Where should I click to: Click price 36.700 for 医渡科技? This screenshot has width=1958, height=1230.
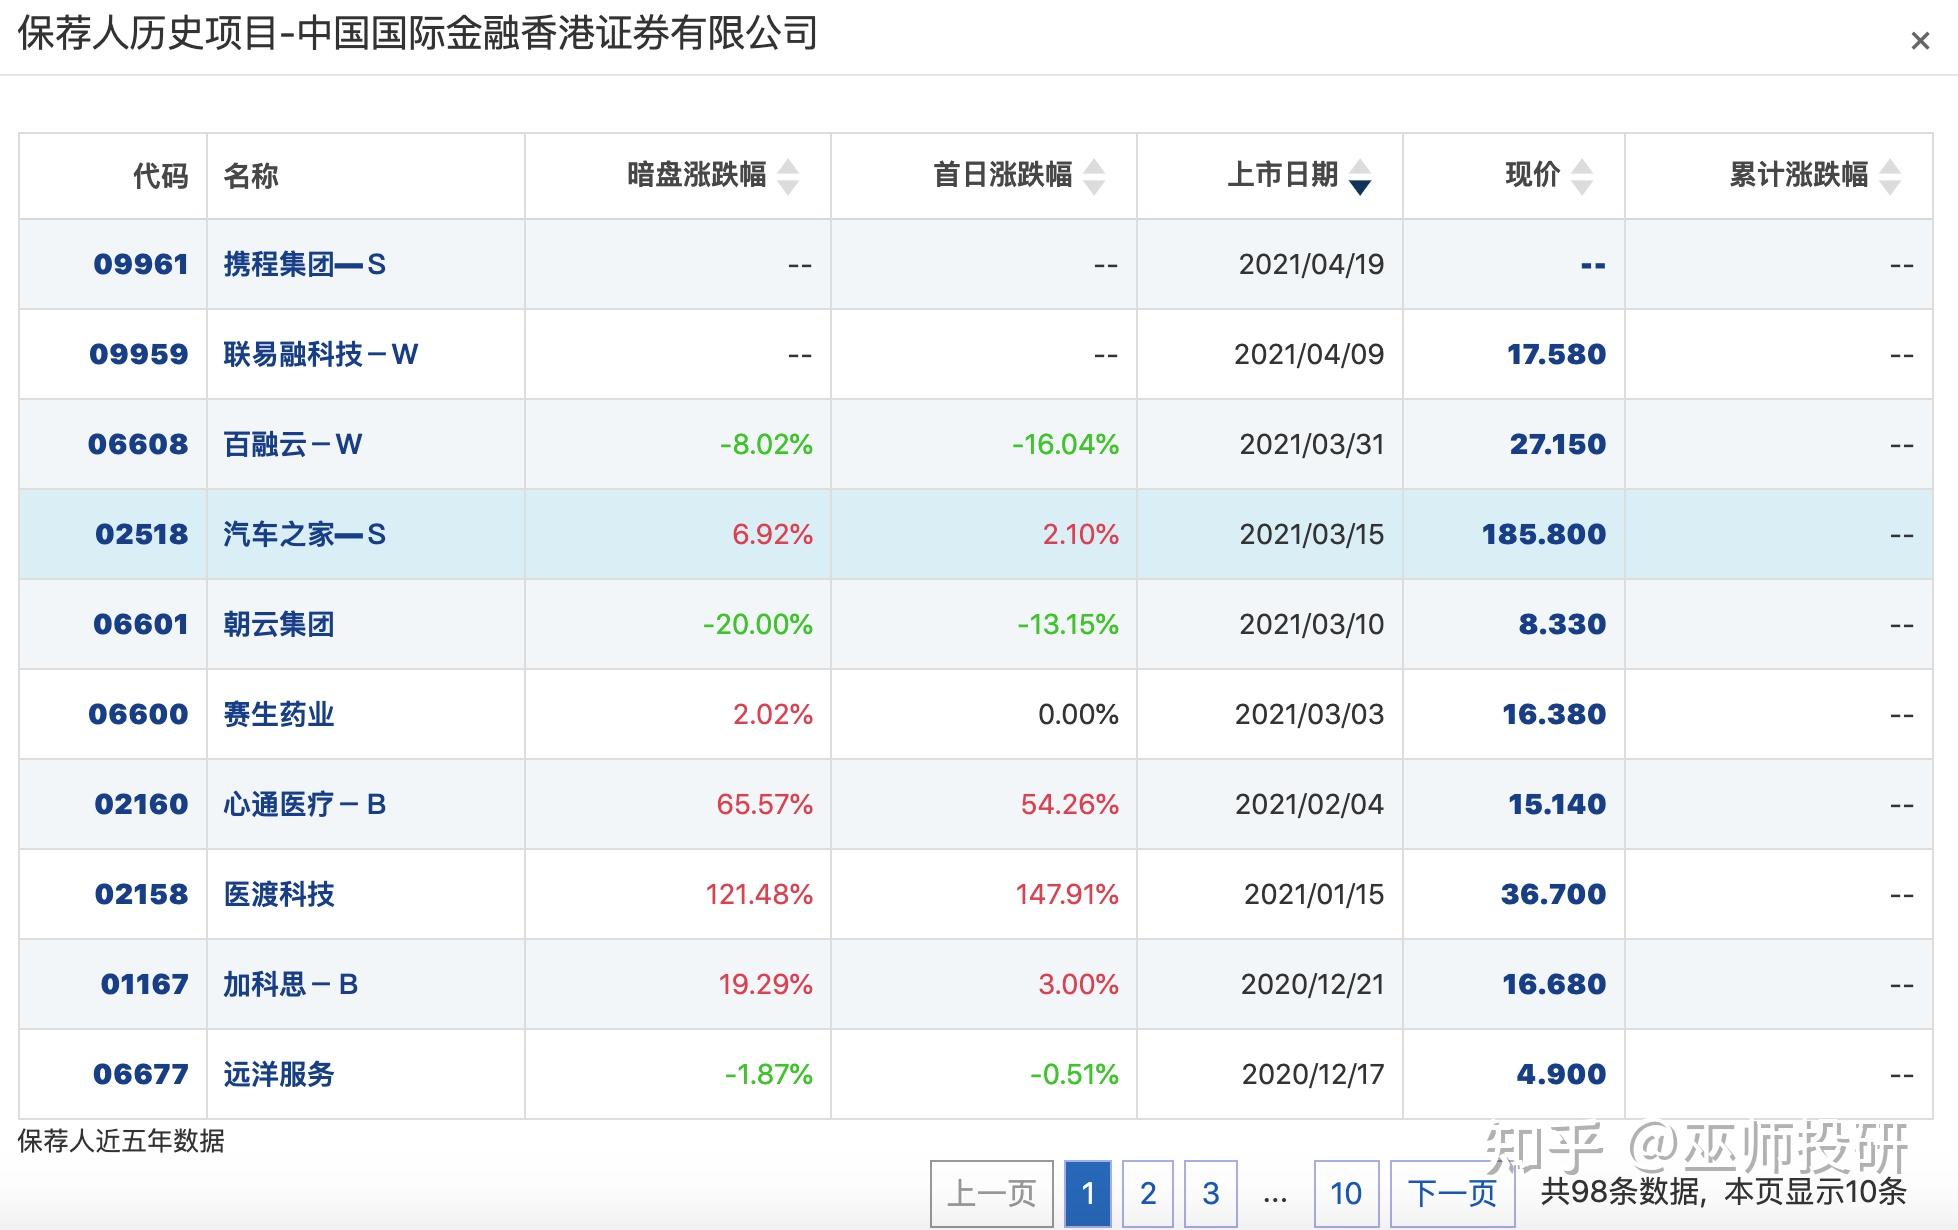click(x=1553, y=894)
